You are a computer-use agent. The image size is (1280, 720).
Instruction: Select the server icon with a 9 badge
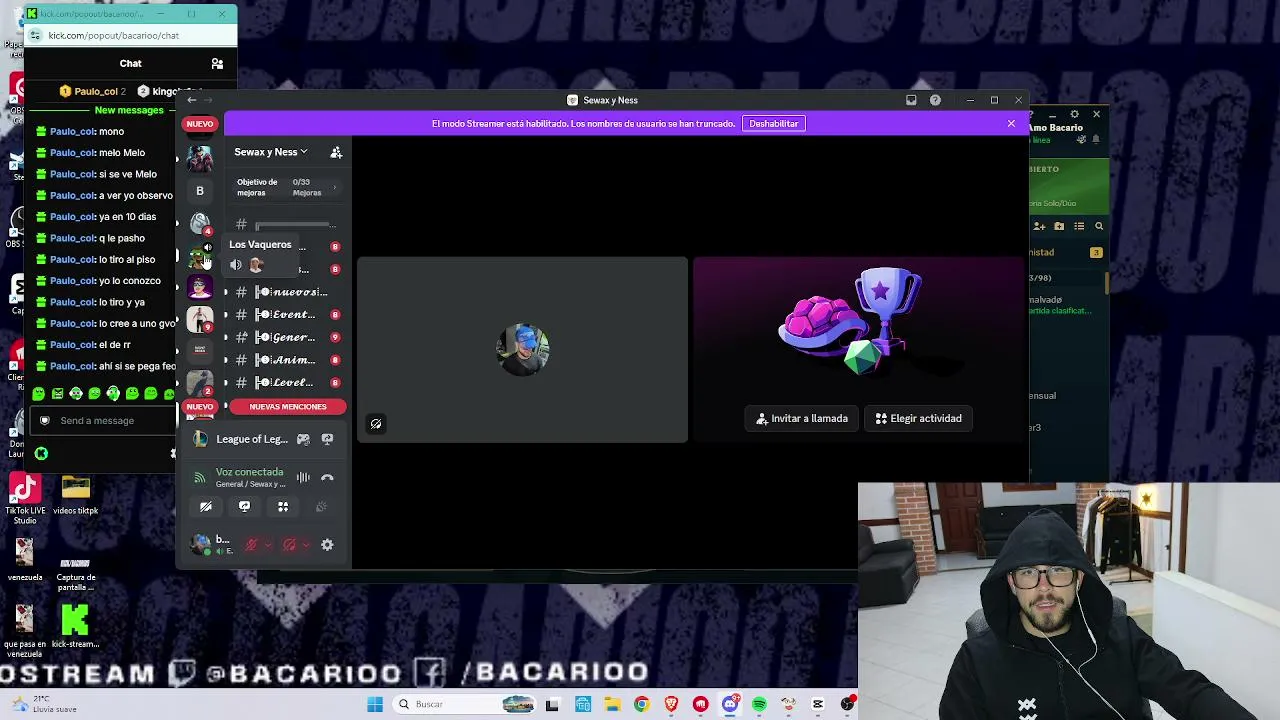(x=200, y=319)
